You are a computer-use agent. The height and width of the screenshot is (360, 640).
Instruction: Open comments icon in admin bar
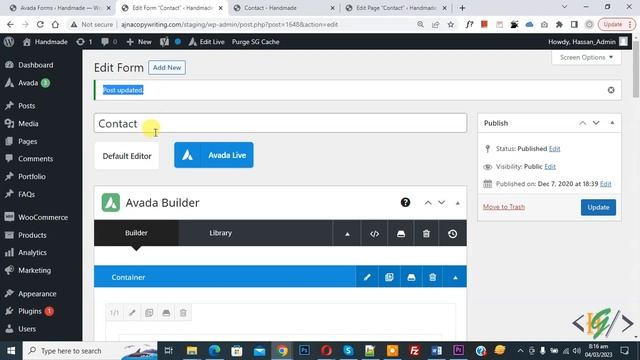pyautogui.click(x=109, y=42)
